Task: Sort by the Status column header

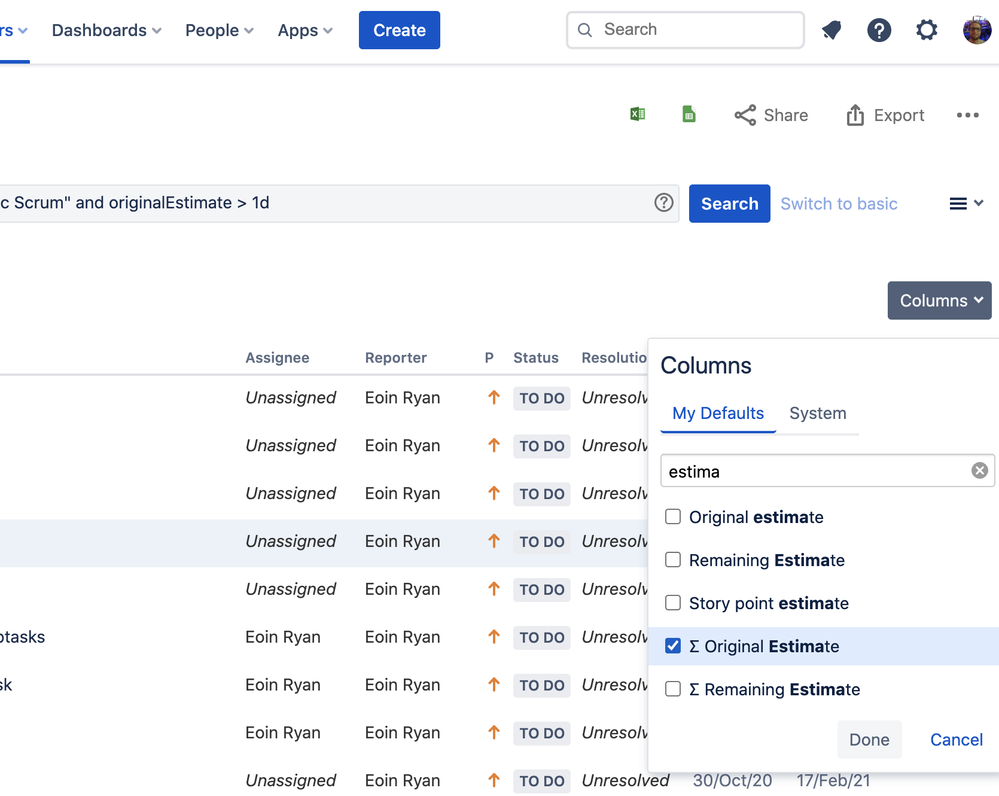Action: click(536, 358)
